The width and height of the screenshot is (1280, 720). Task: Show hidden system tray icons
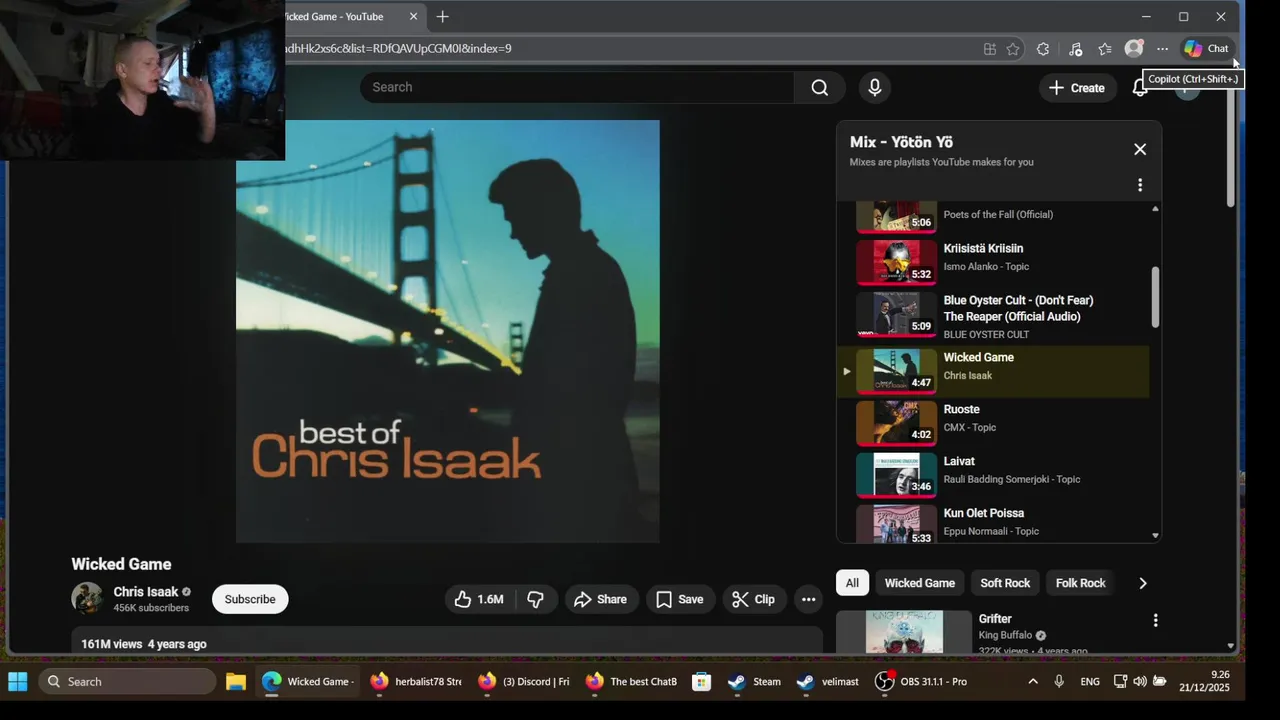[x=1032, y=681]
